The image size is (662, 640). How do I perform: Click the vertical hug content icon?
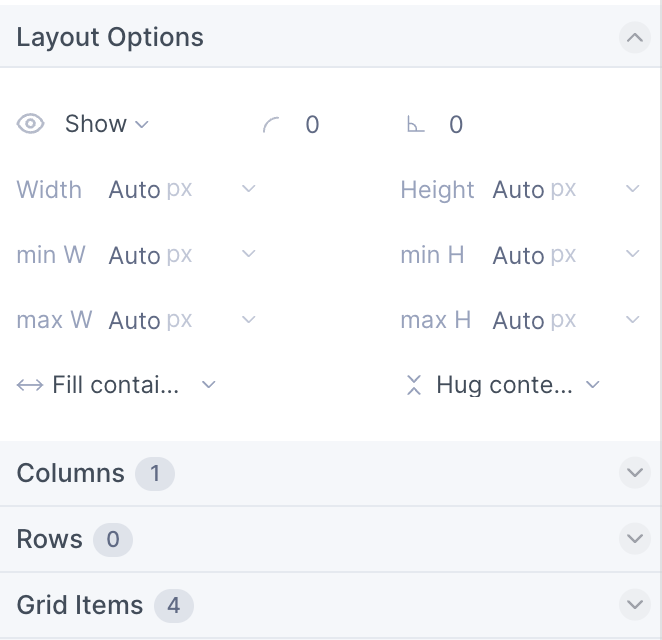click(414, 385)
